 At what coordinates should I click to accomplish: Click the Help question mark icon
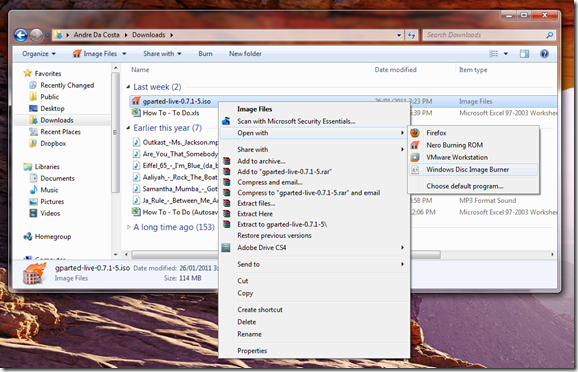[544, 54]
